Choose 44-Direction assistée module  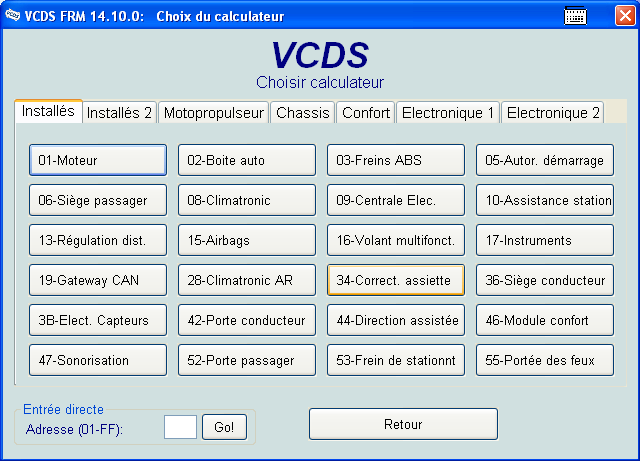click(x=396, y=320)
